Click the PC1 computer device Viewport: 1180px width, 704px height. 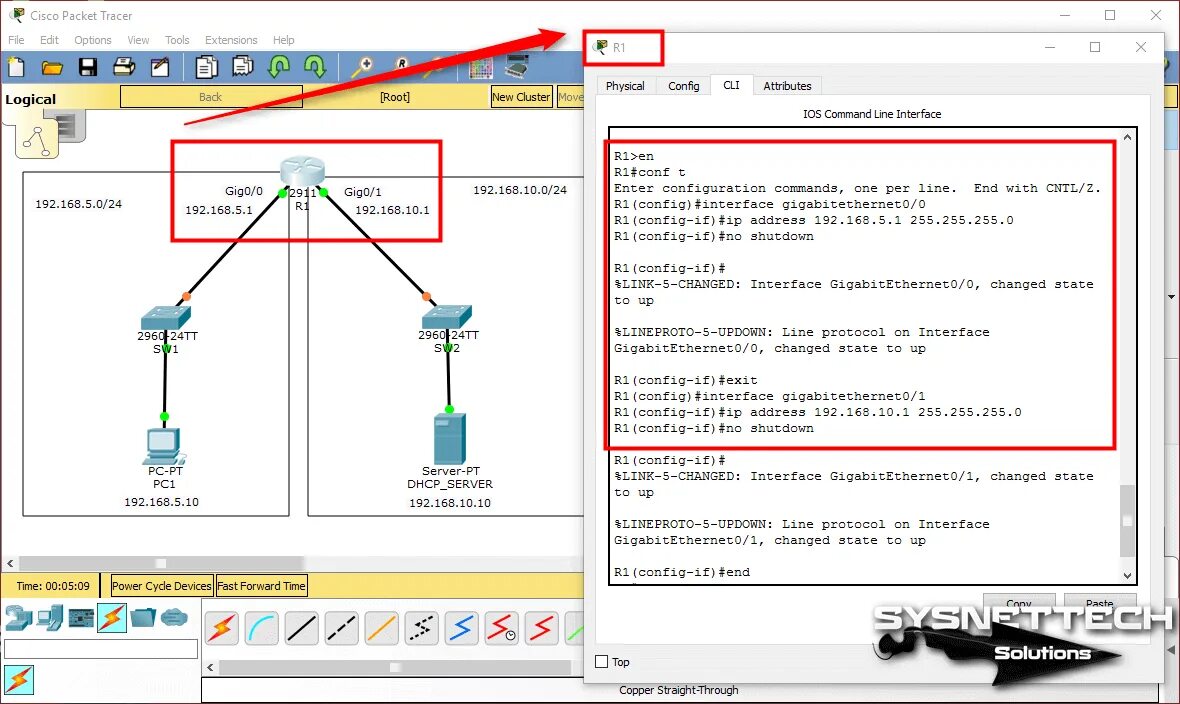click(163, 446)
